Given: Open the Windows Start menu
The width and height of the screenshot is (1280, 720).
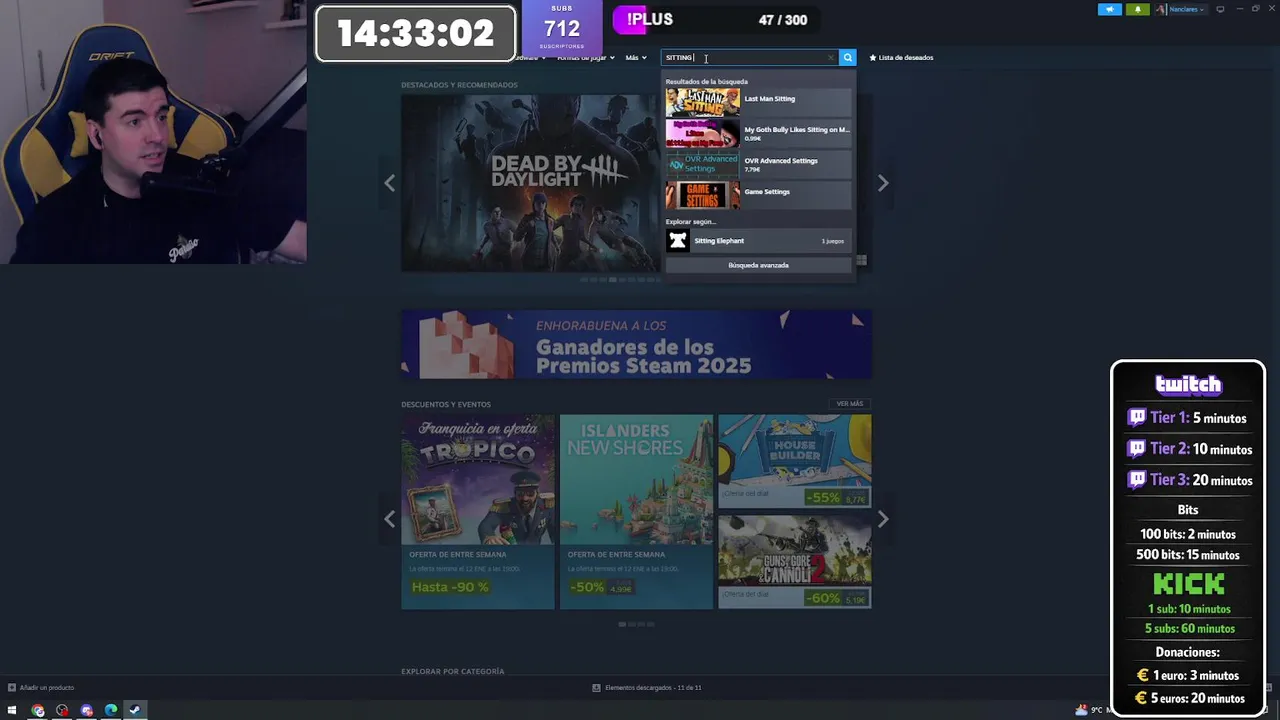Looking at the screenshot, I should [12, 710].
